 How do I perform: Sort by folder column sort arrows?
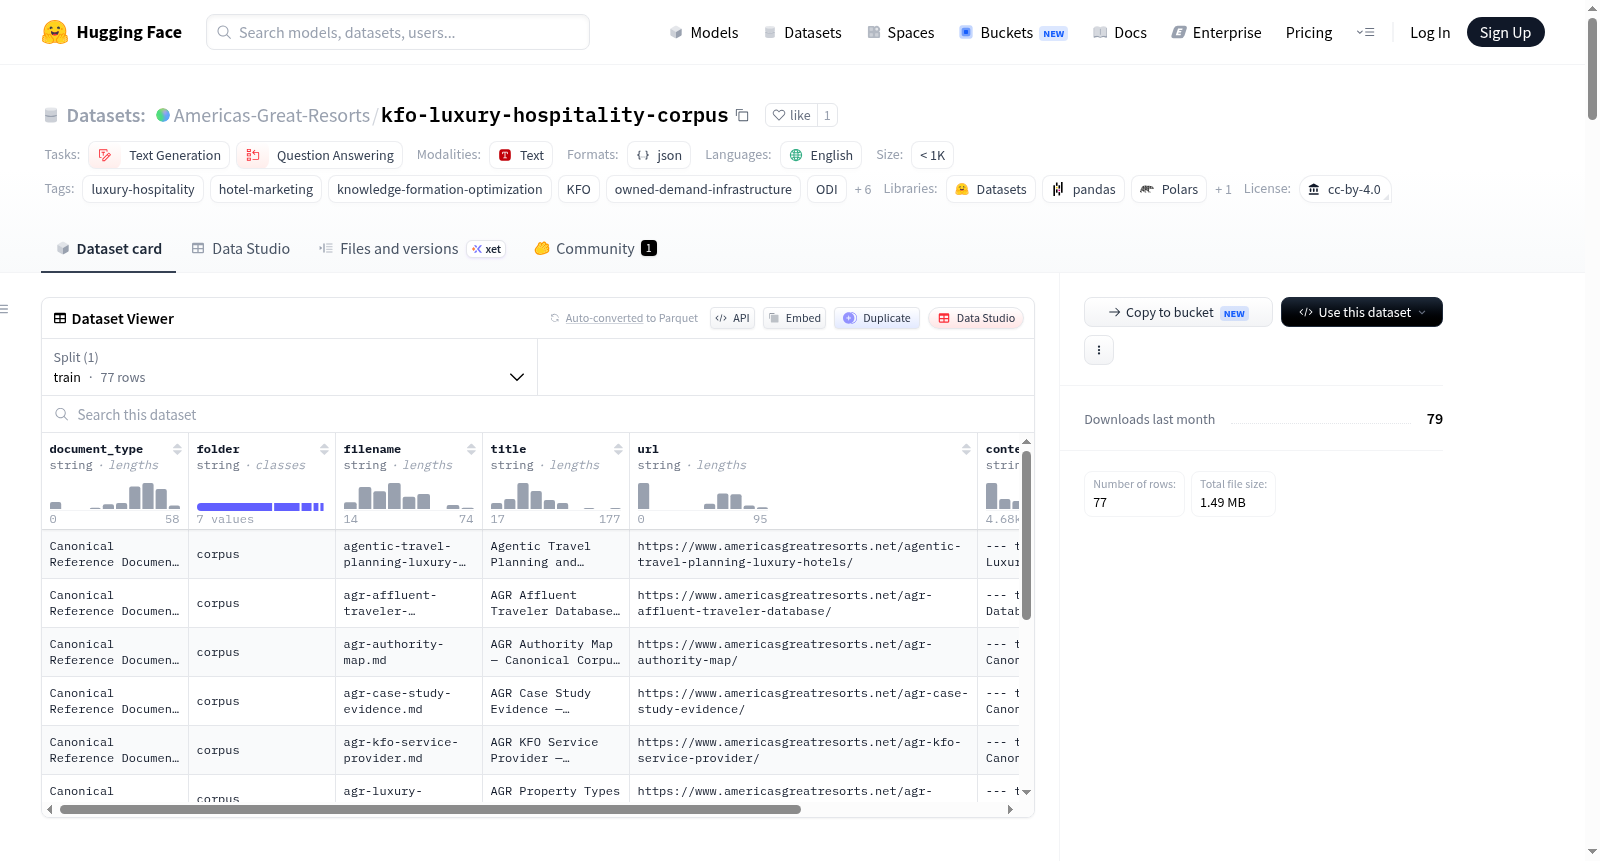pyautogui.click(x=324, y=449)
